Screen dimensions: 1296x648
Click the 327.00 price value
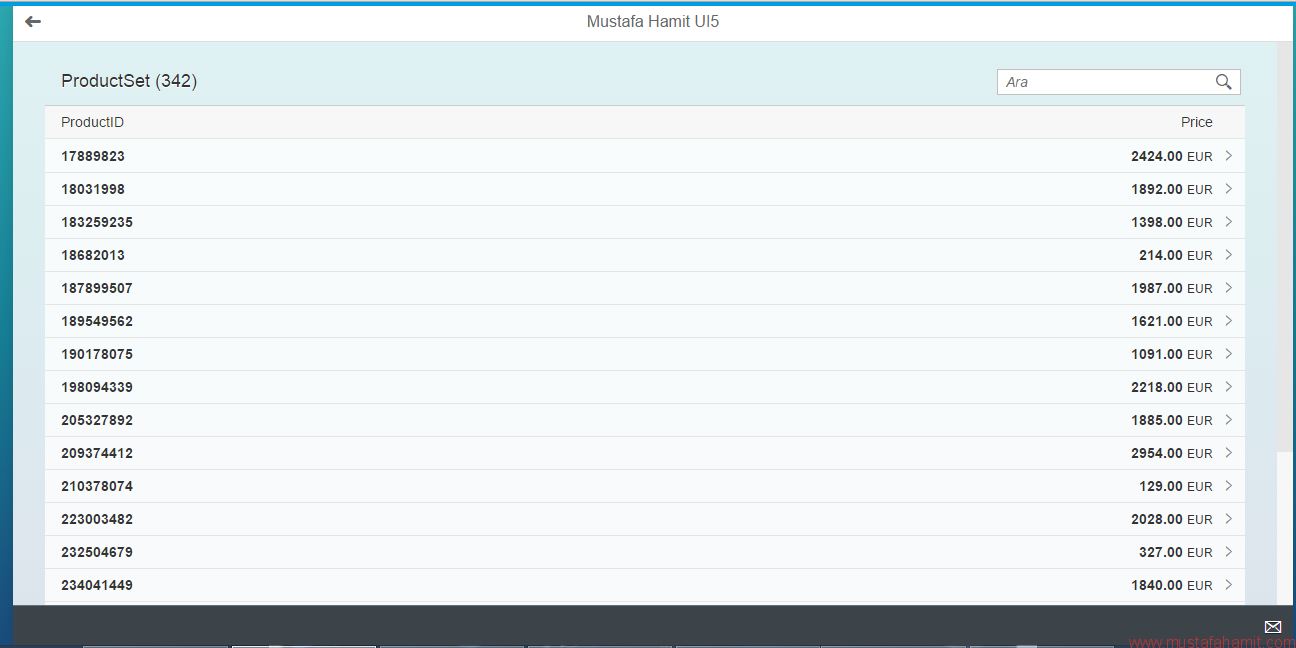pyautogui.click(x=1161, y=552)
